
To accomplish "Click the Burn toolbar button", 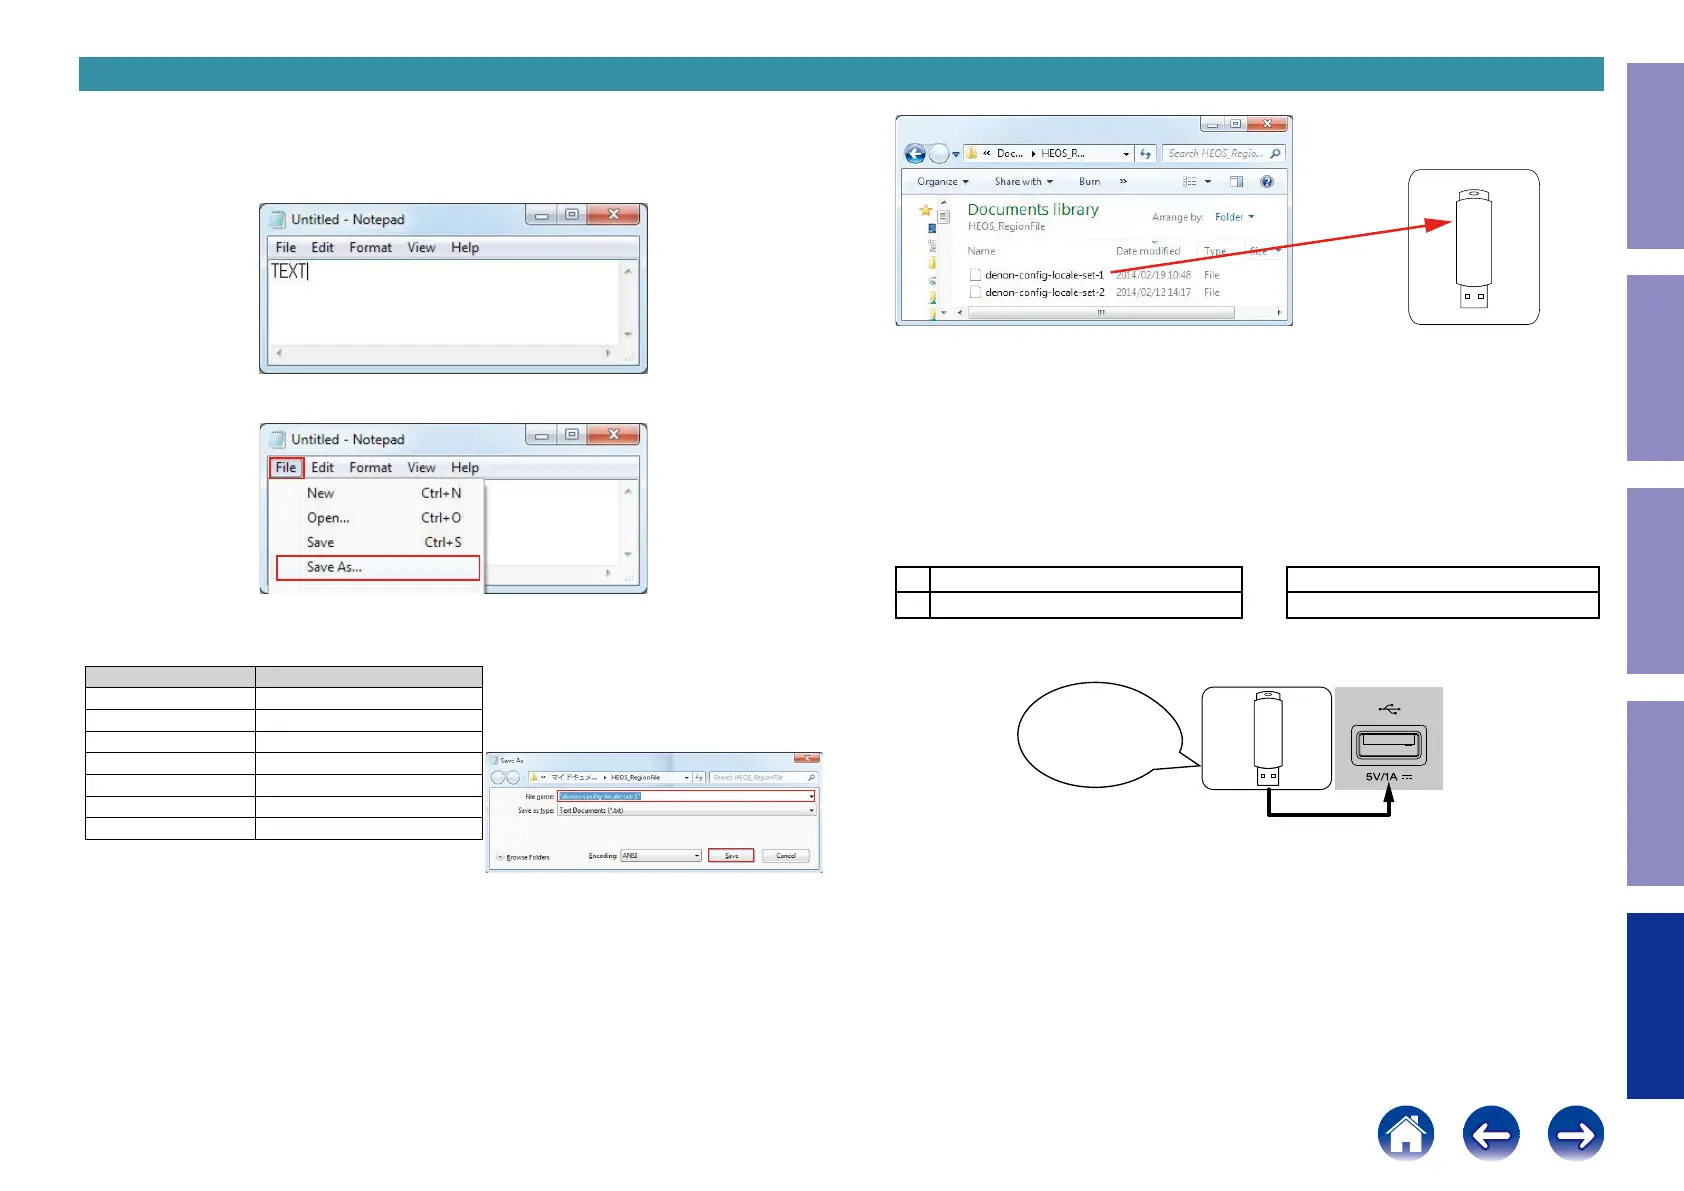I will [1089, 182].
